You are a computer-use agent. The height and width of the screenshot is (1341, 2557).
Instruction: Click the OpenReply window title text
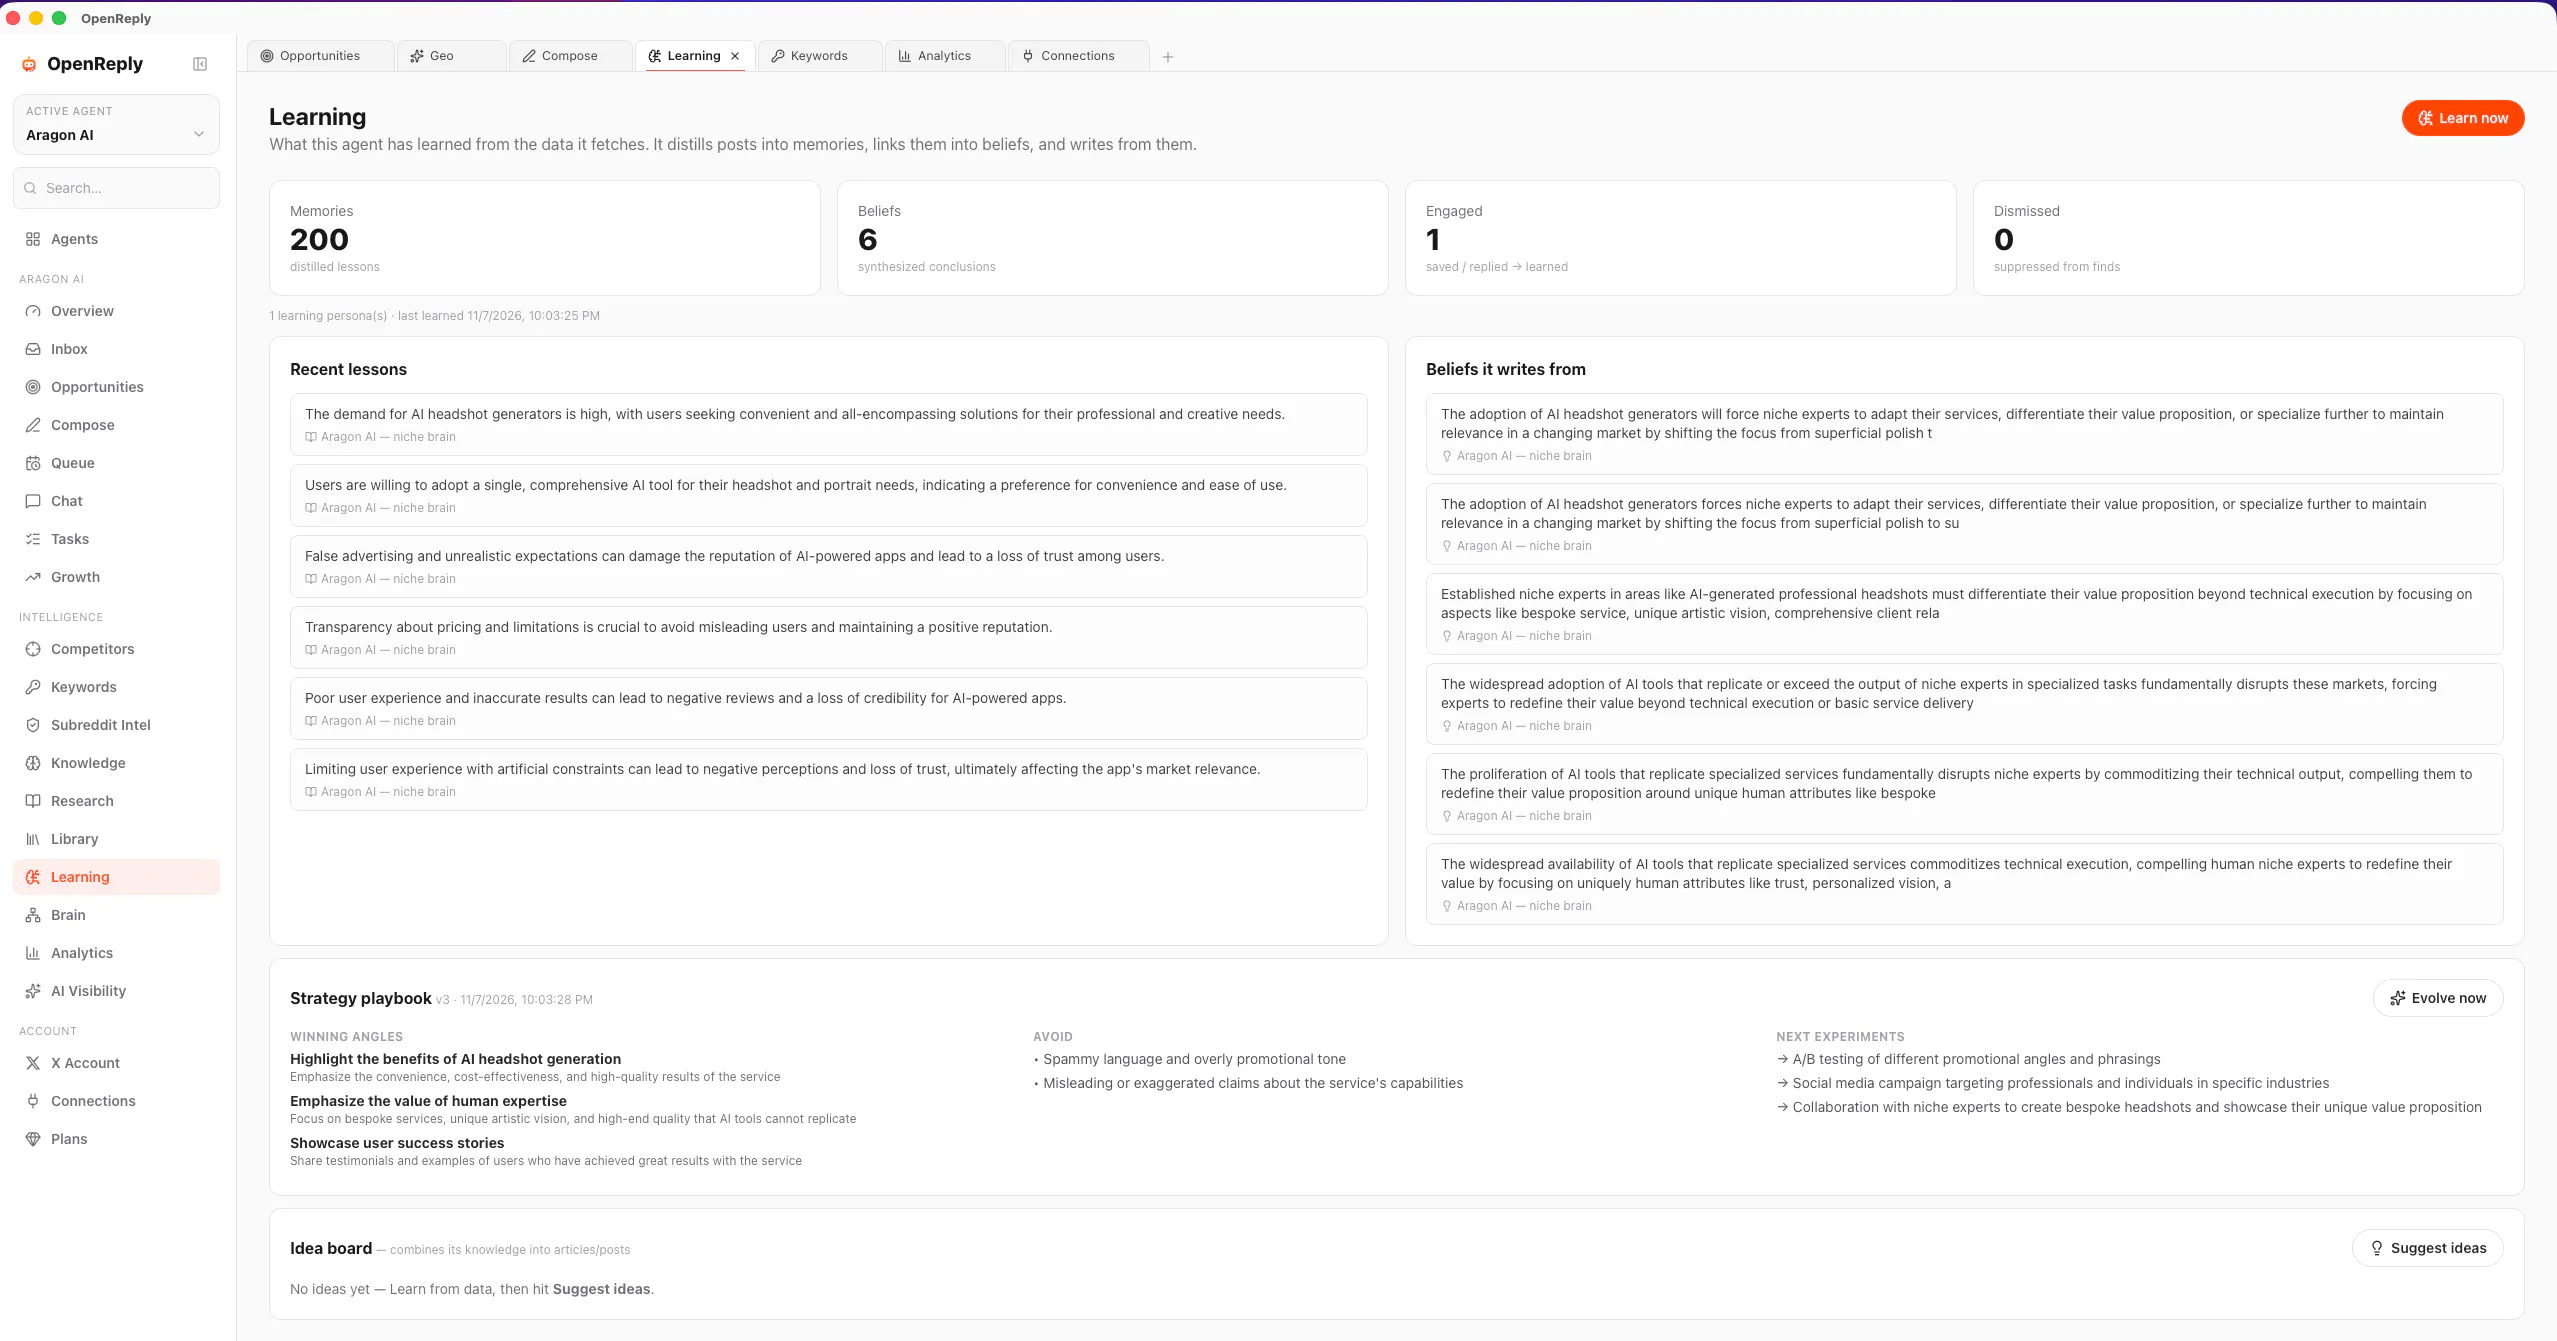point(116,18)
